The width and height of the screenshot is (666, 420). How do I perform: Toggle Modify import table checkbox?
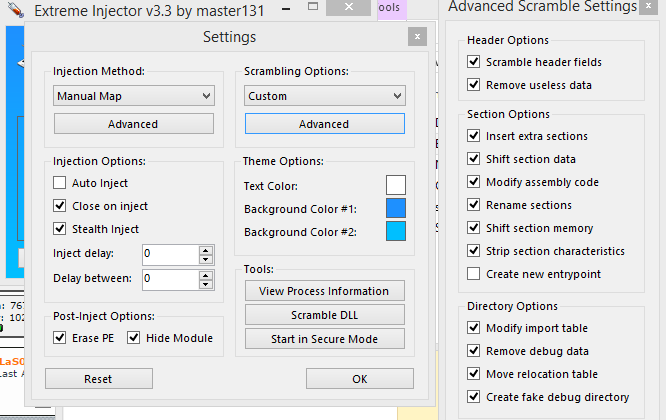[x=474, y=328]
